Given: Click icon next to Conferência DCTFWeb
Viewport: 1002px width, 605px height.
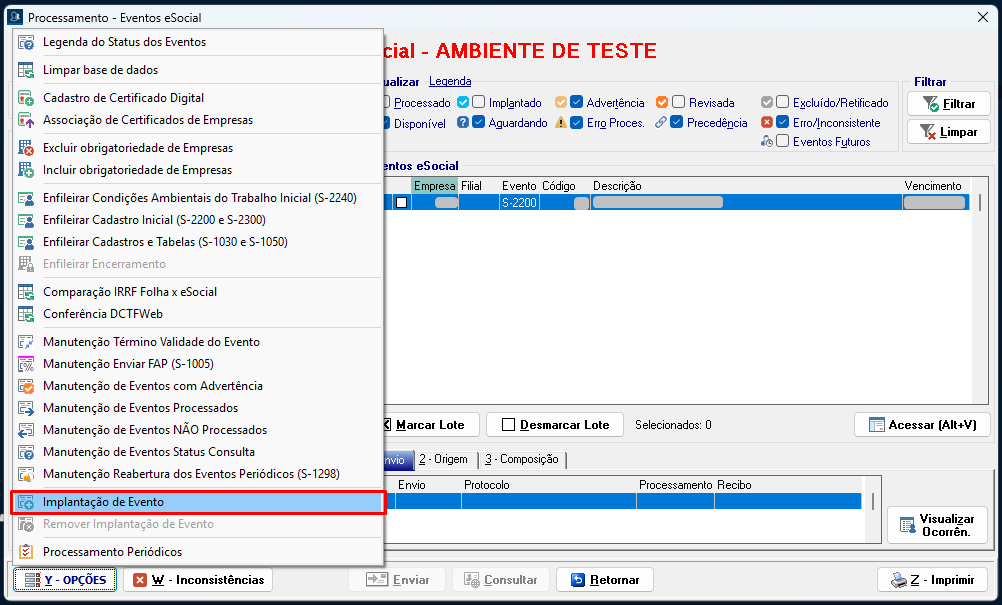Looking at the screenshot, I should click(x=26, y=314).
